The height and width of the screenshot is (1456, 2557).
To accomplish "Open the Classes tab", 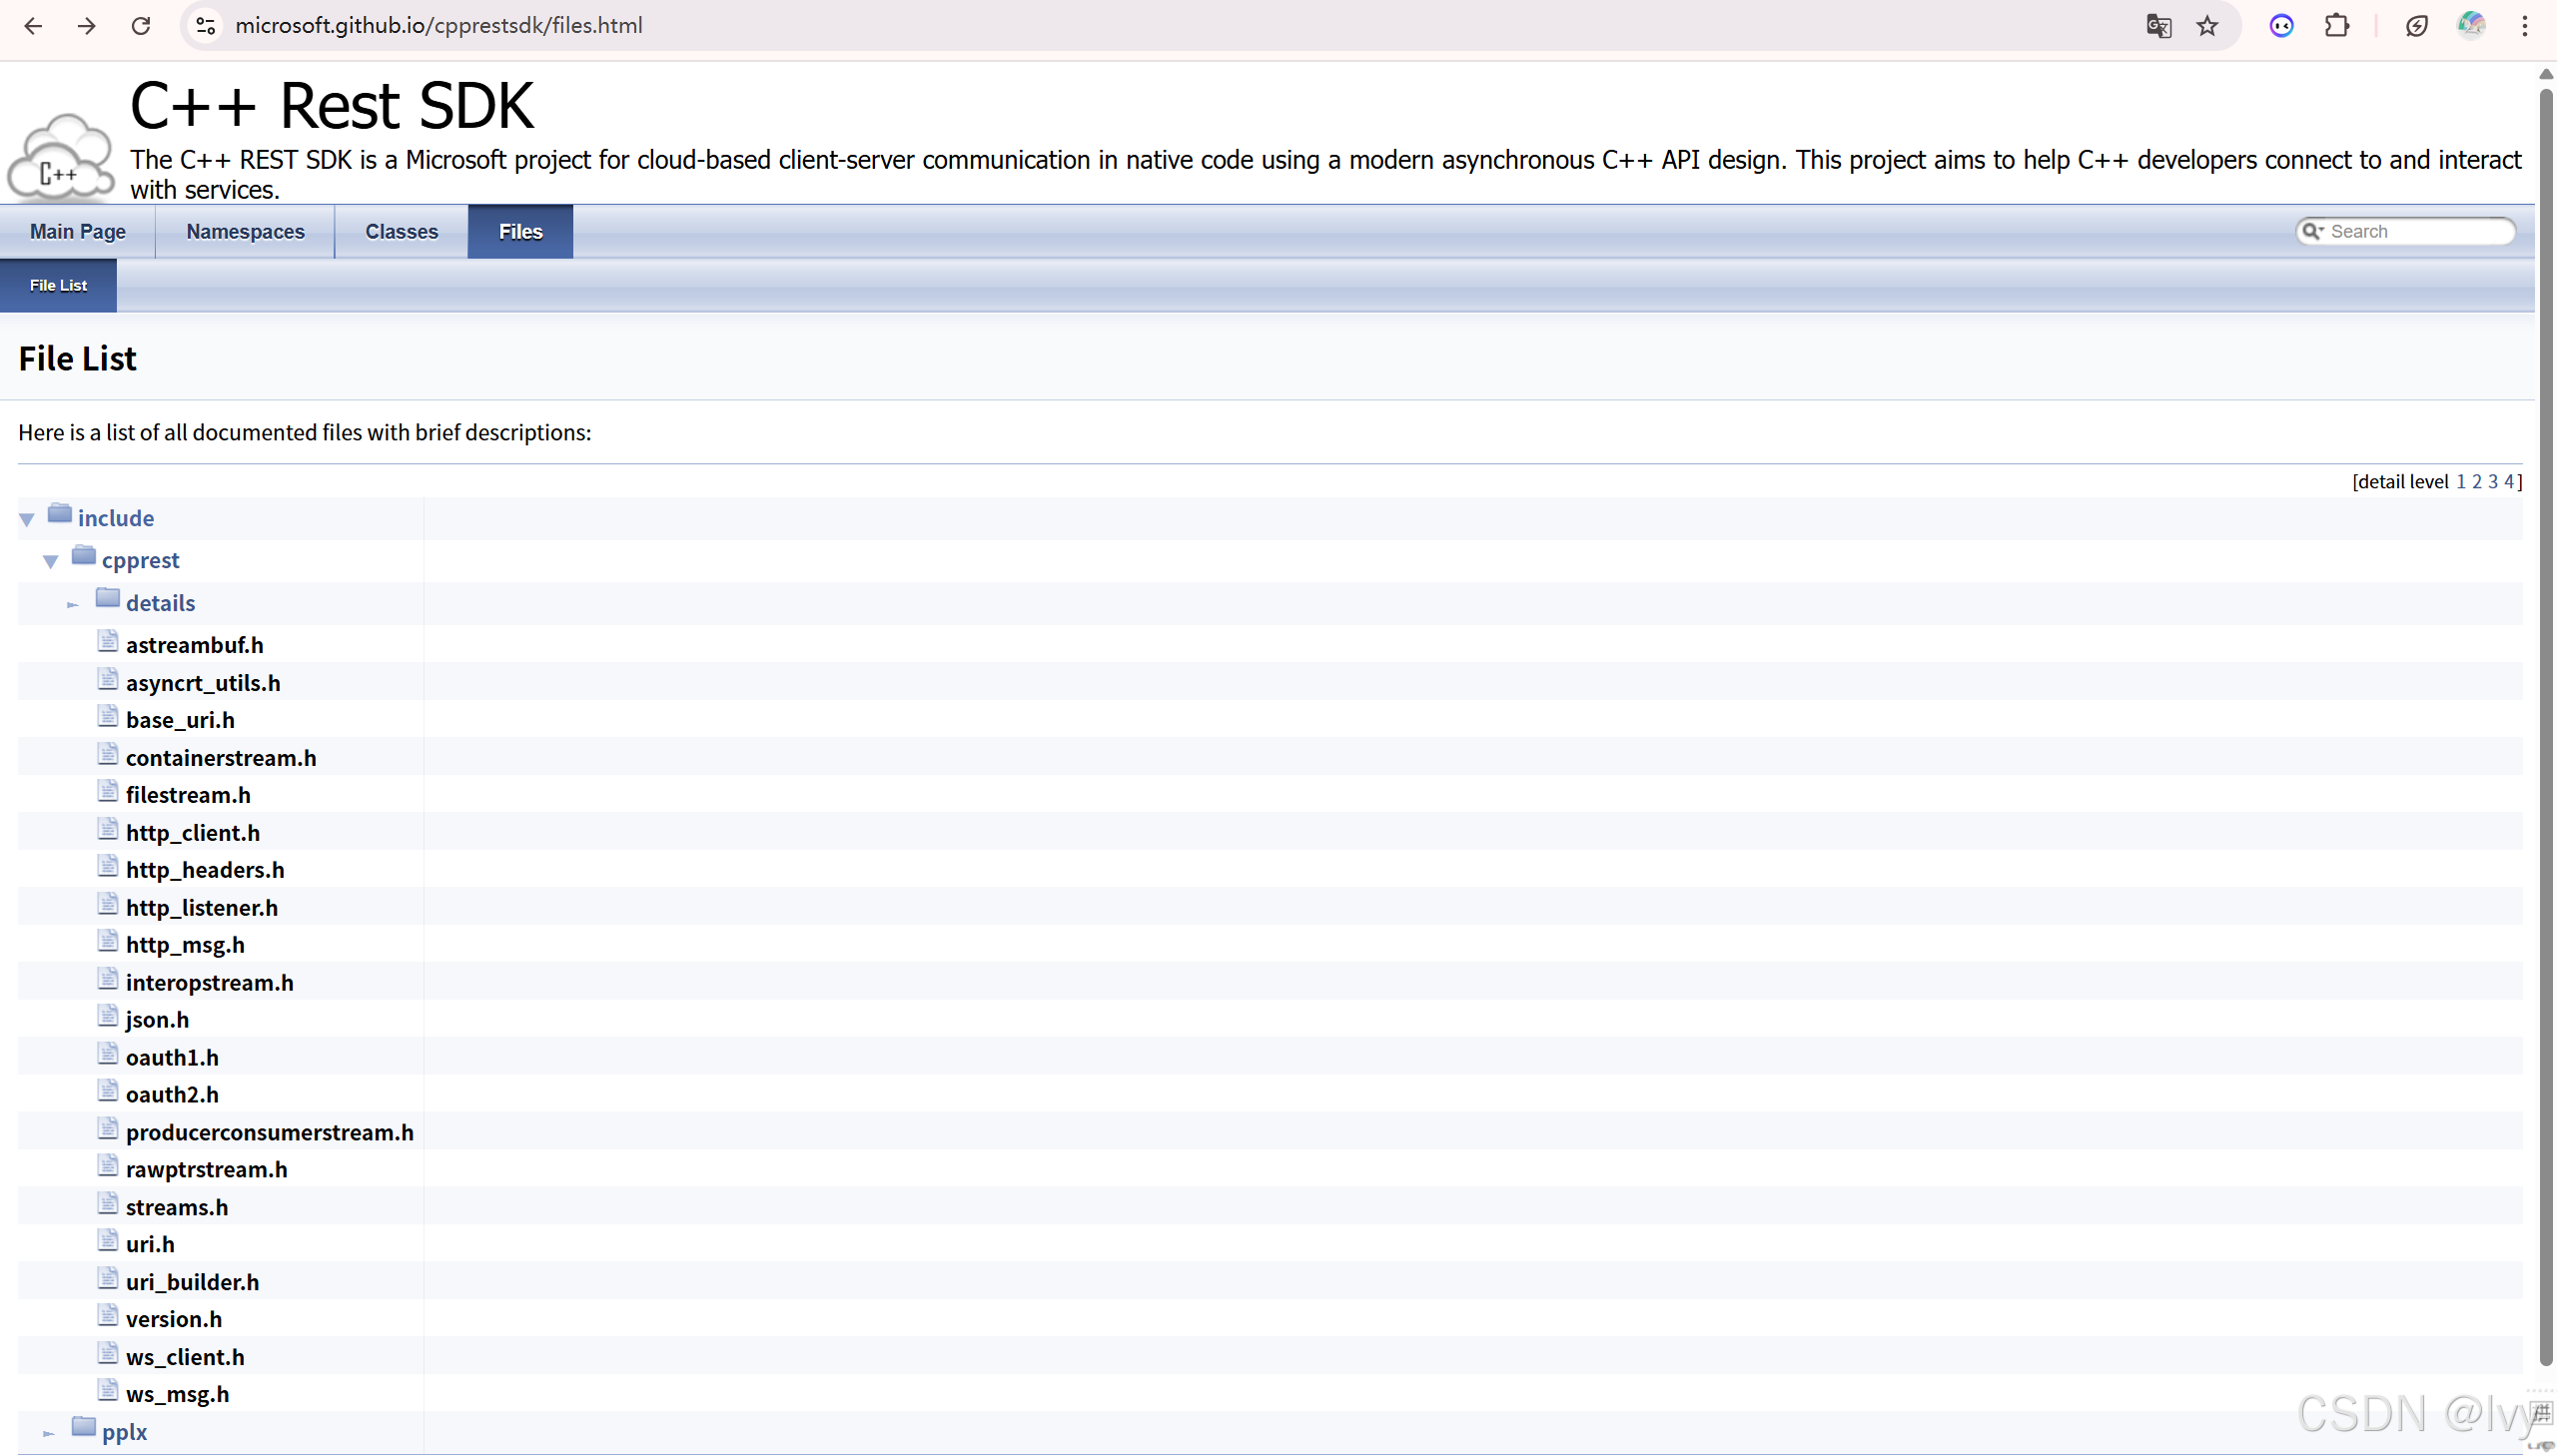I will (401, 231).
